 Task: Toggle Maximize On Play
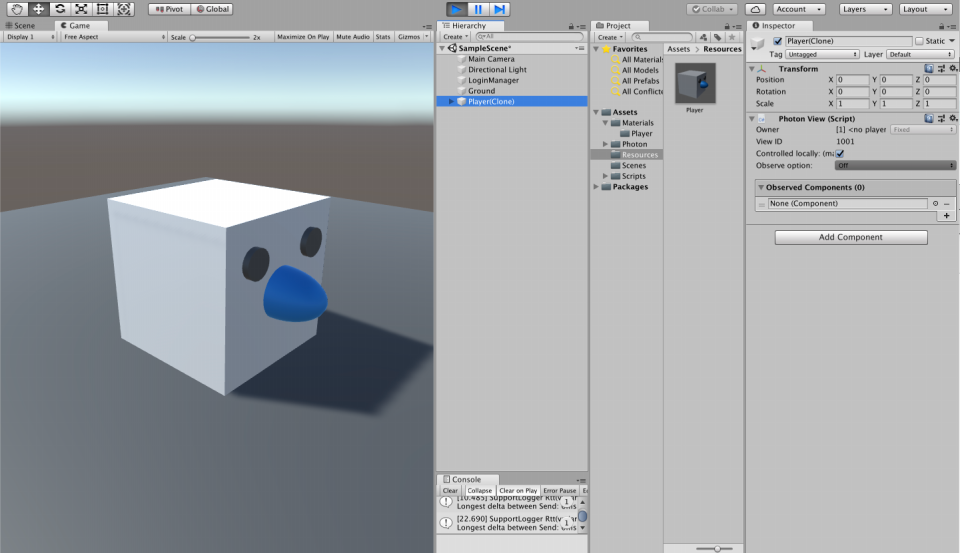[303, 37]
